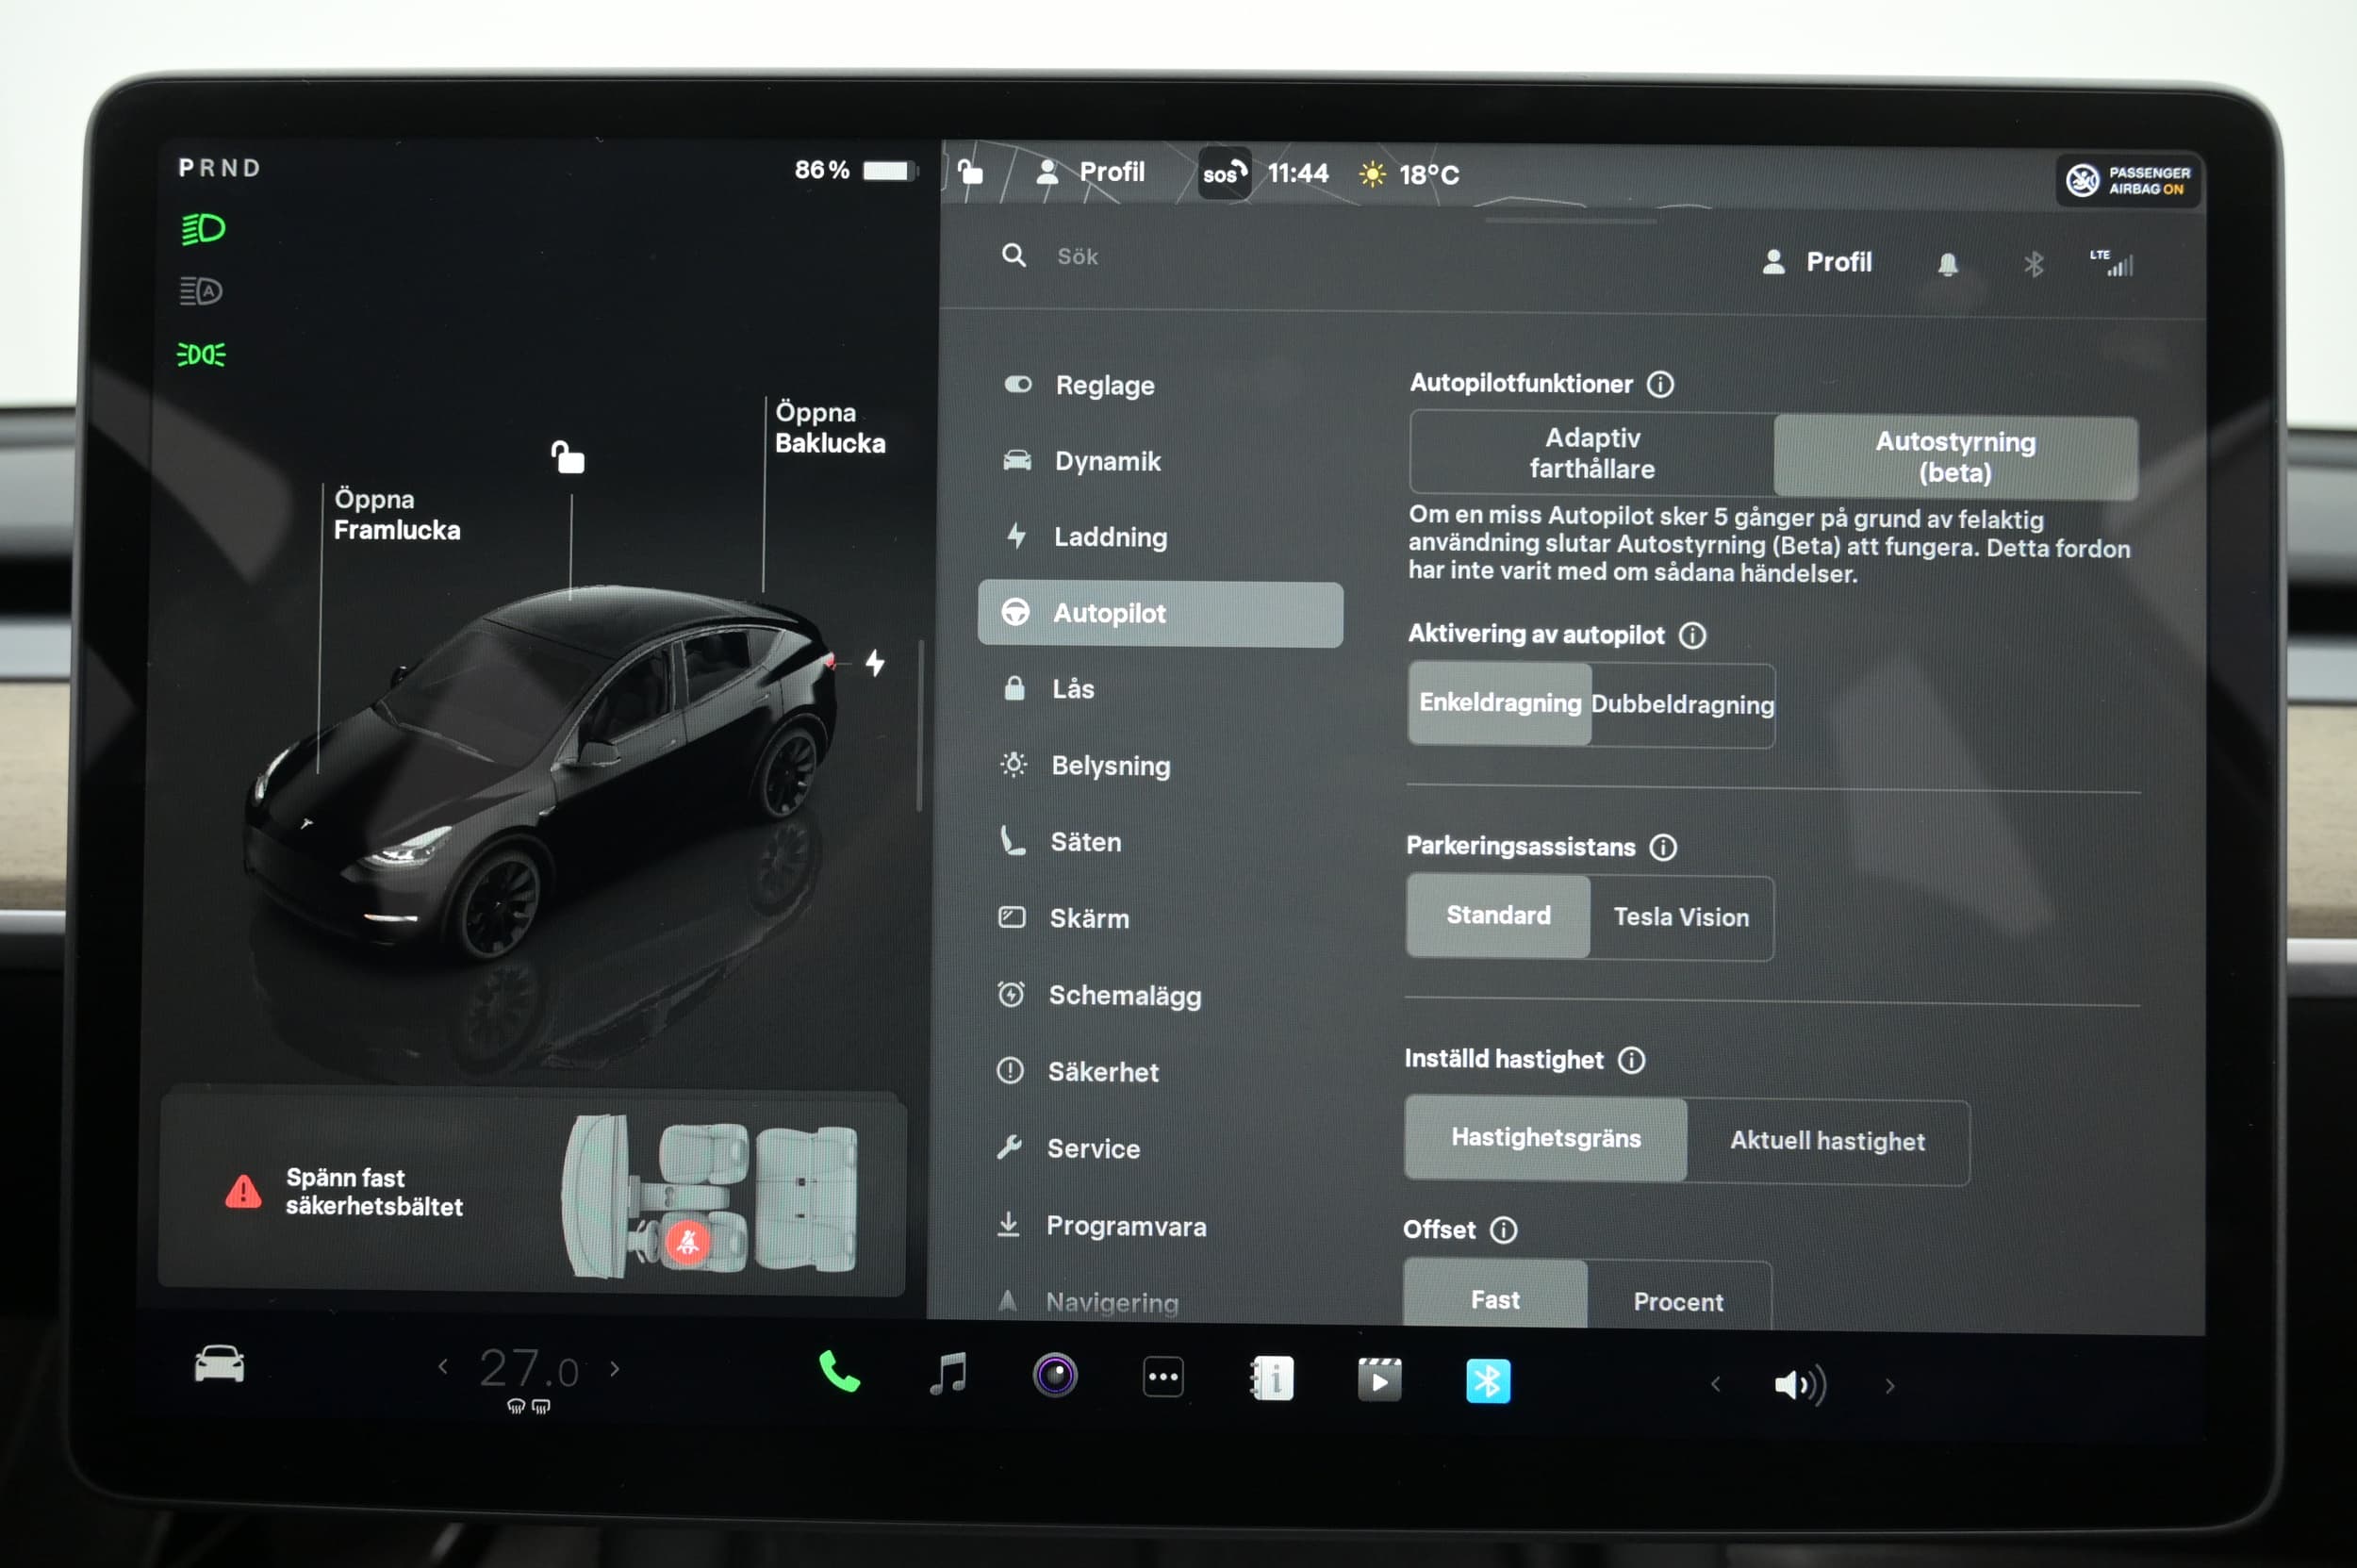2357x1568 pixels.
Task: Tap the unlock icon above the car
Action: [568, 456]
